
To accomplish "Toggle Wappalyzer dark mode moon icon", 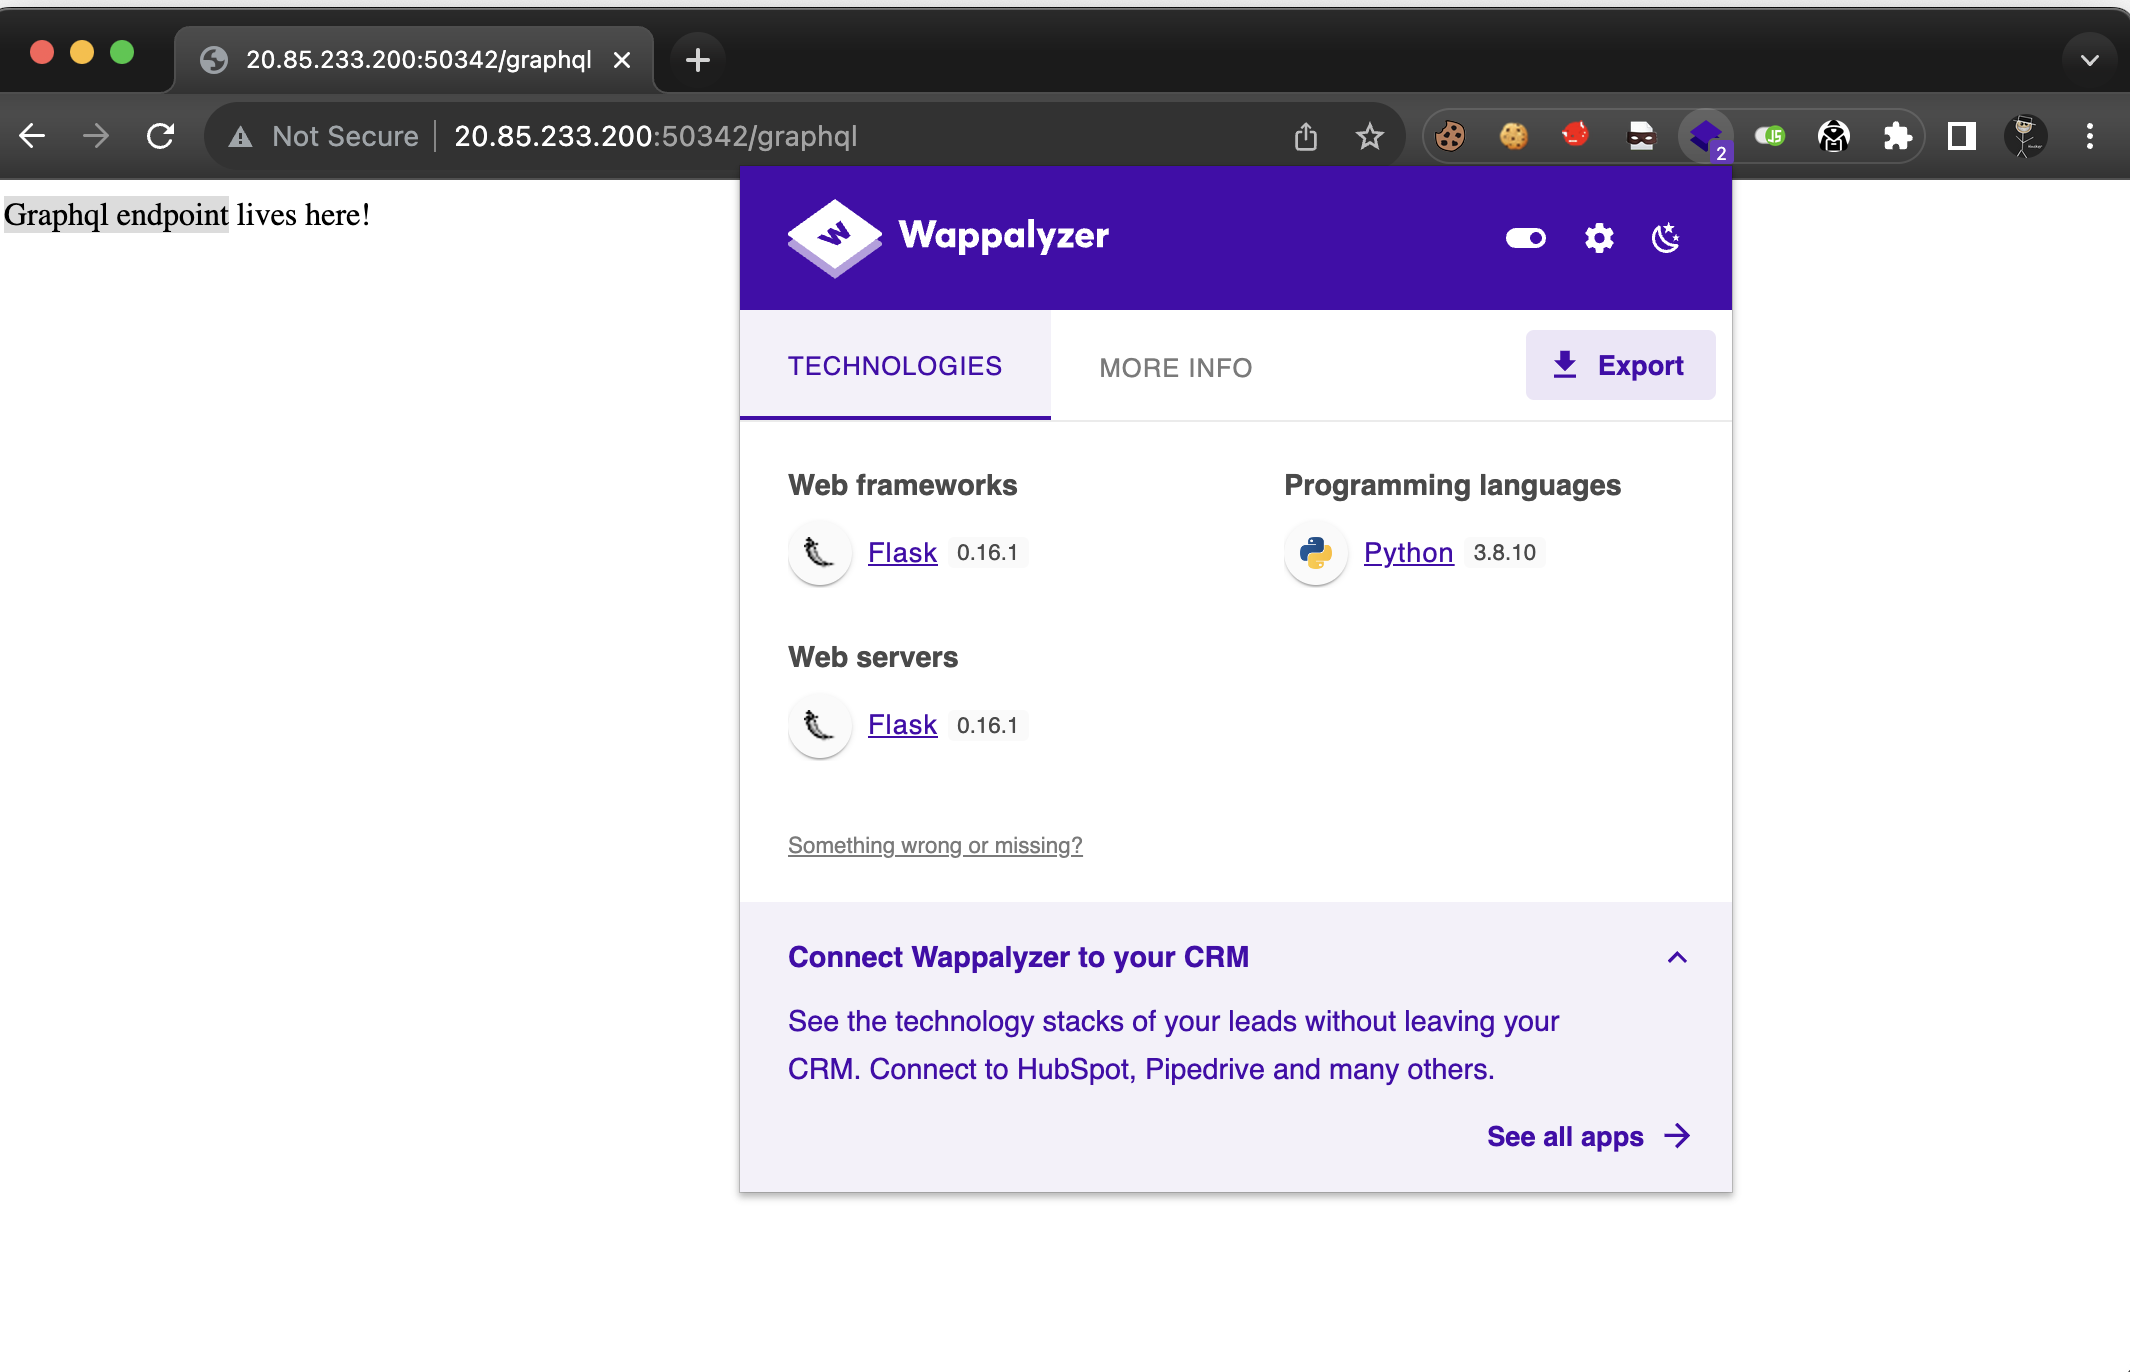I will pyautogui.click(x=1665, y=238).
